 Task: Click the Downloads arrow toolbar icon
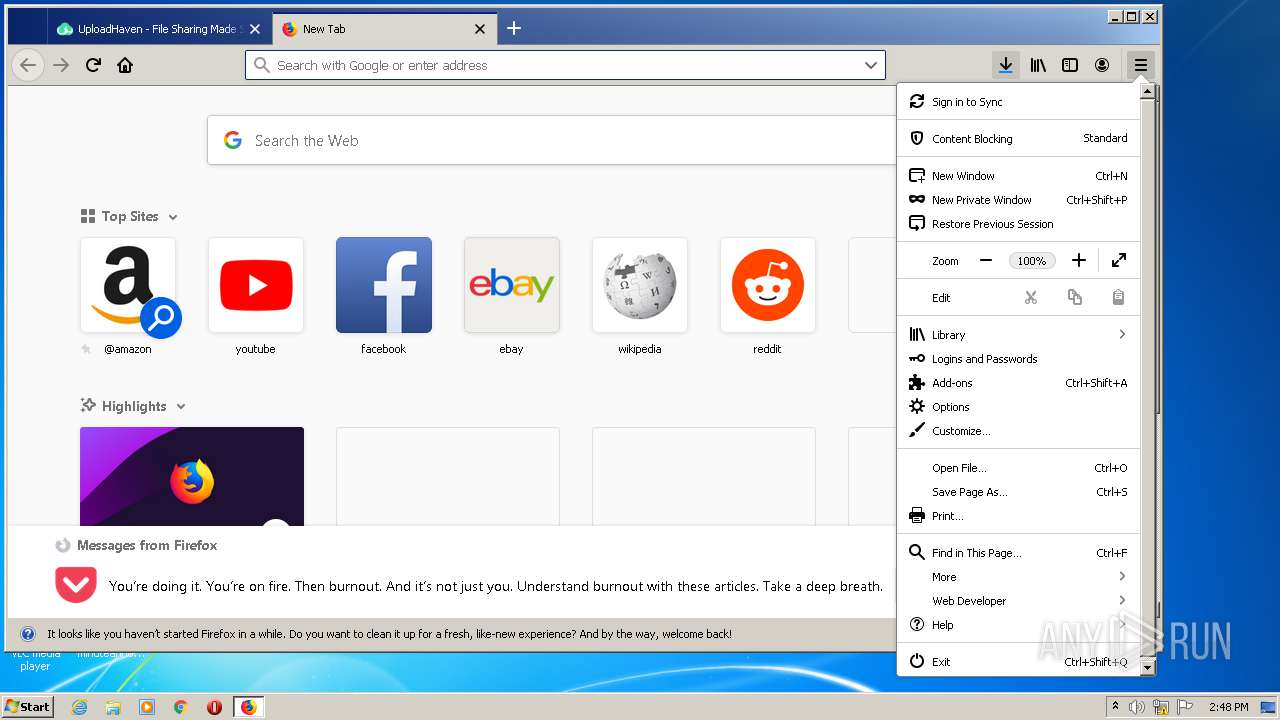click(x=1006, y=65)
